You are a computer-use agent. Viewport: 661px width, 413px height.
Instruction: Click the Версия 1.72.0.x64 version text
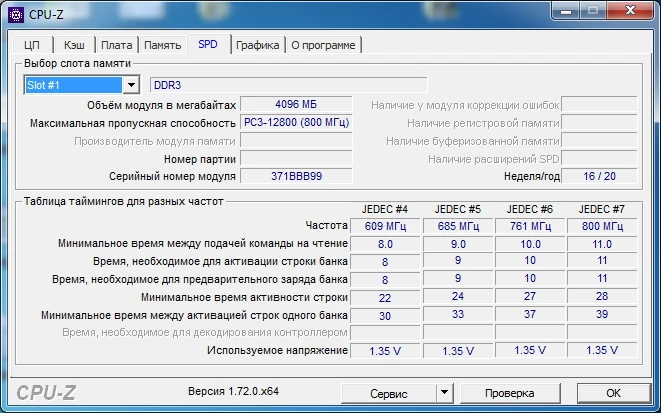[x=233, y=391]
